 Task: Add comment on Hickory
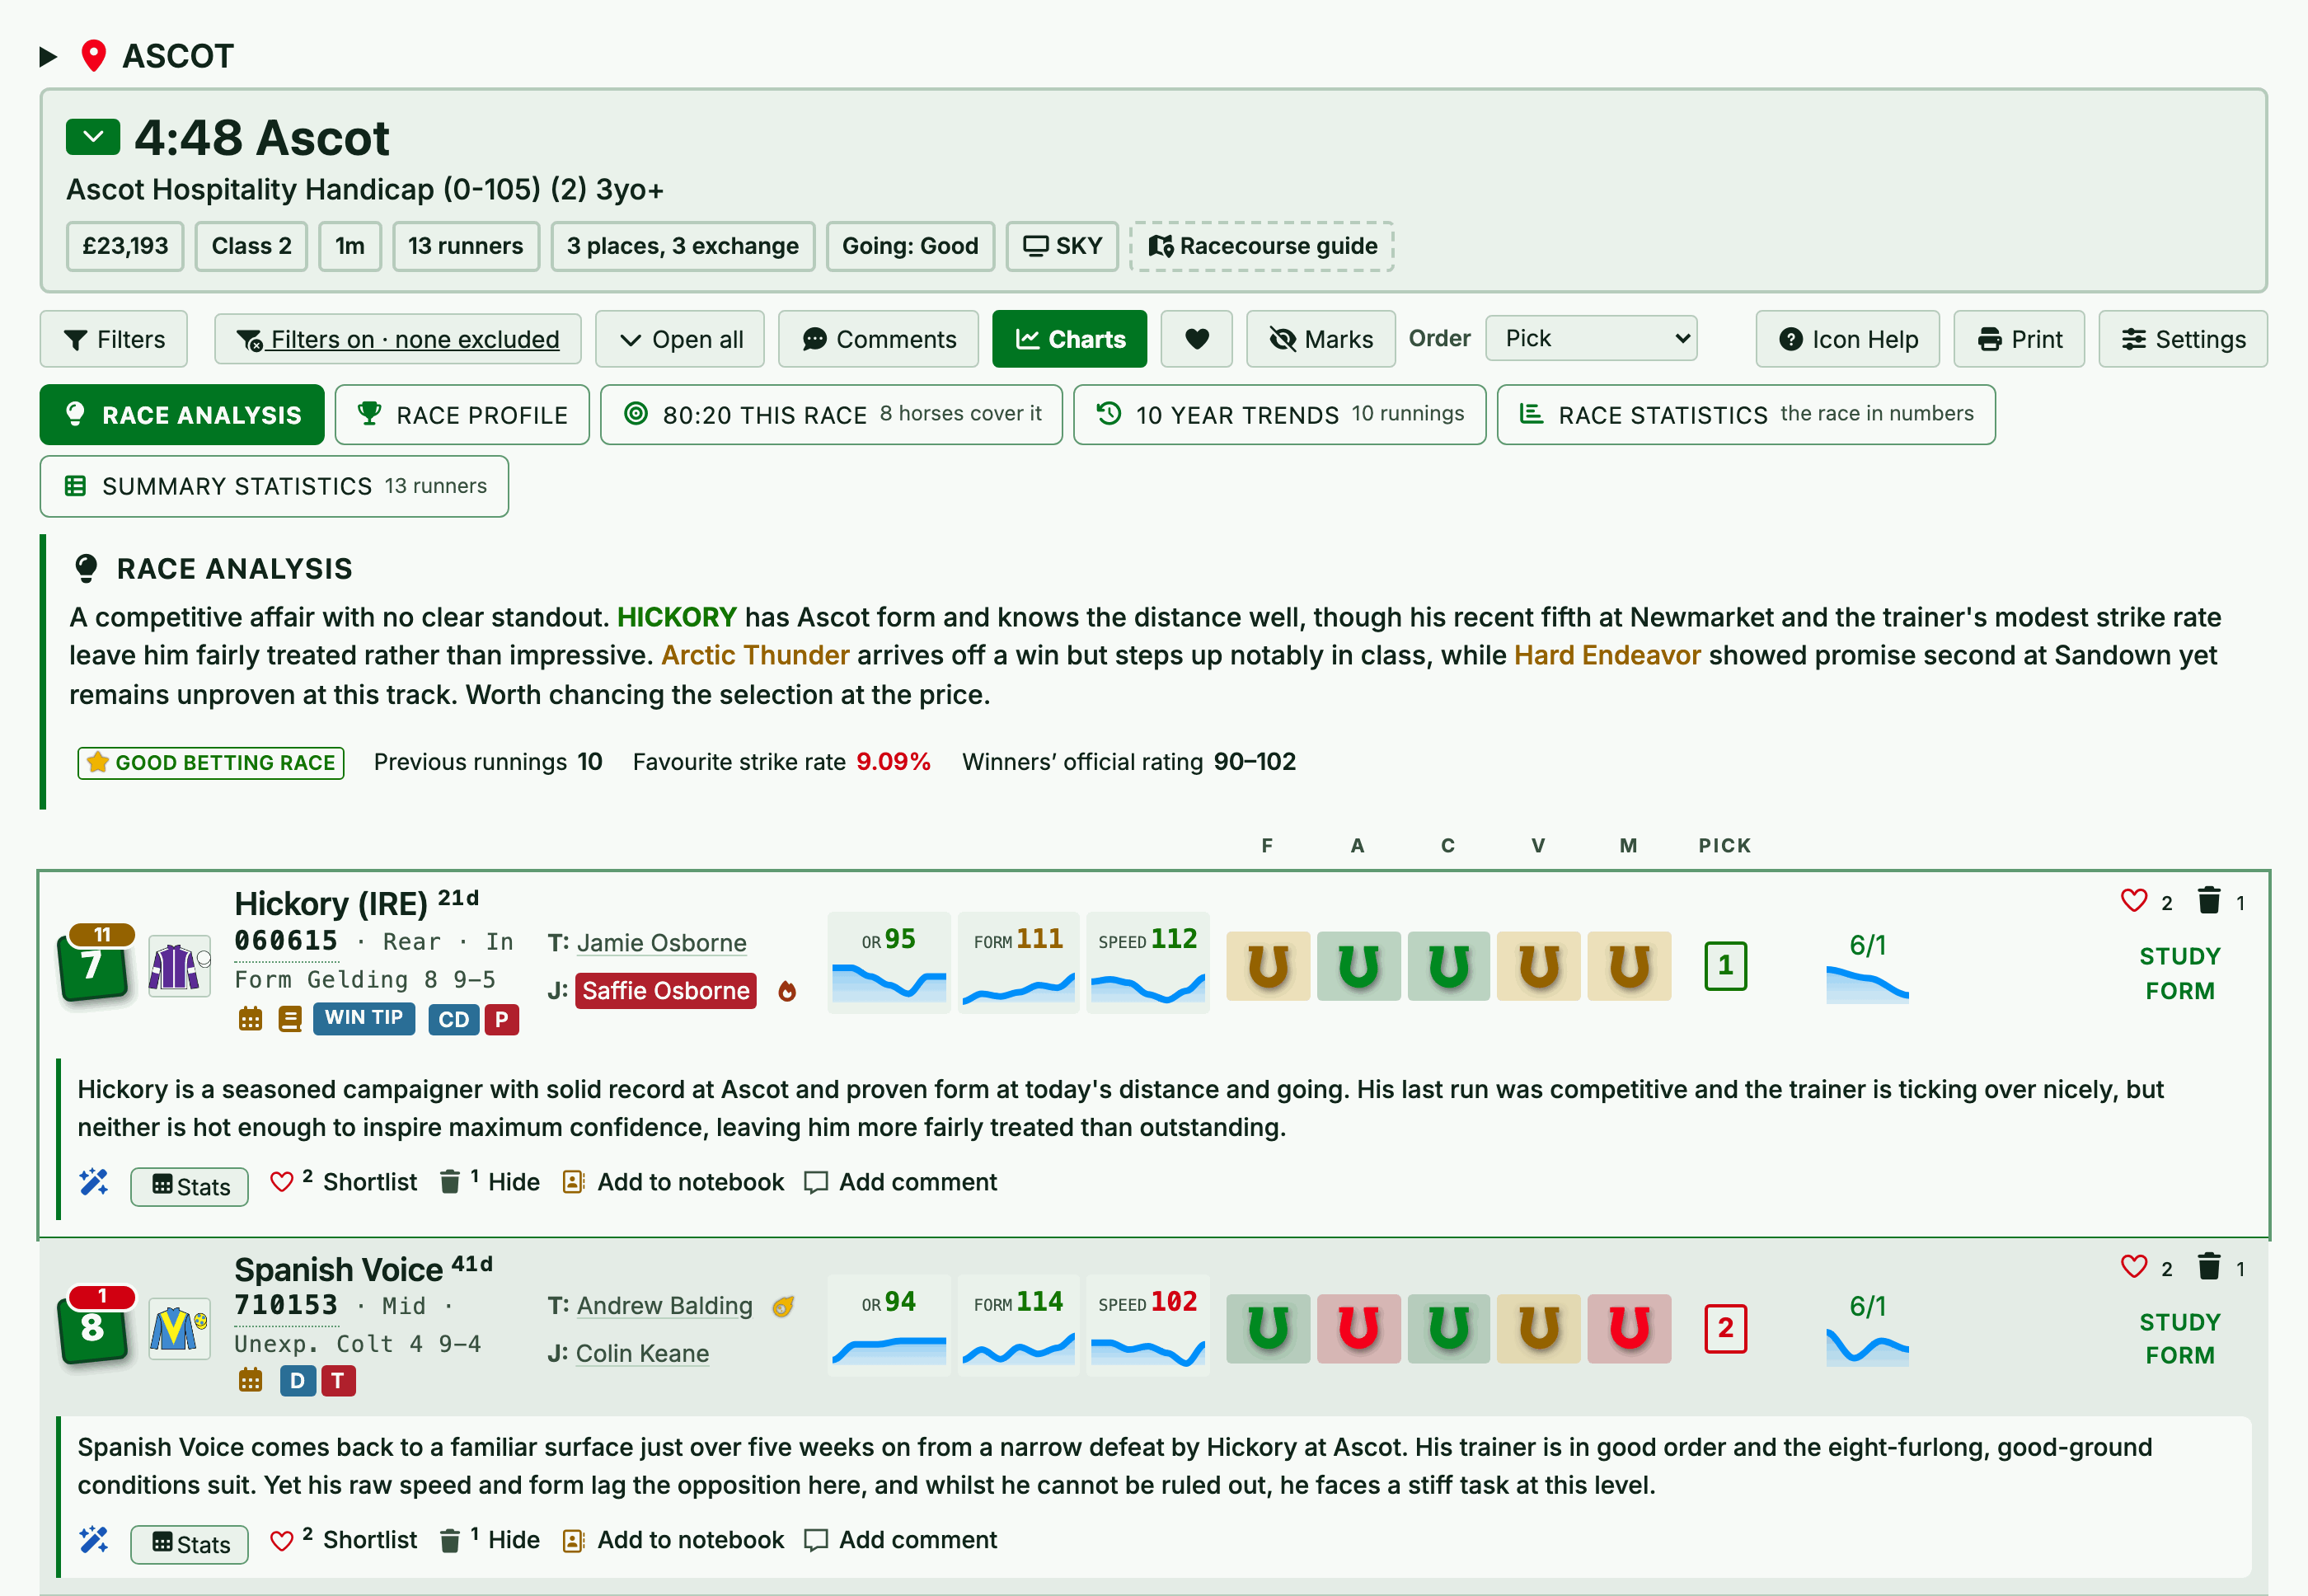[901, 1182]
